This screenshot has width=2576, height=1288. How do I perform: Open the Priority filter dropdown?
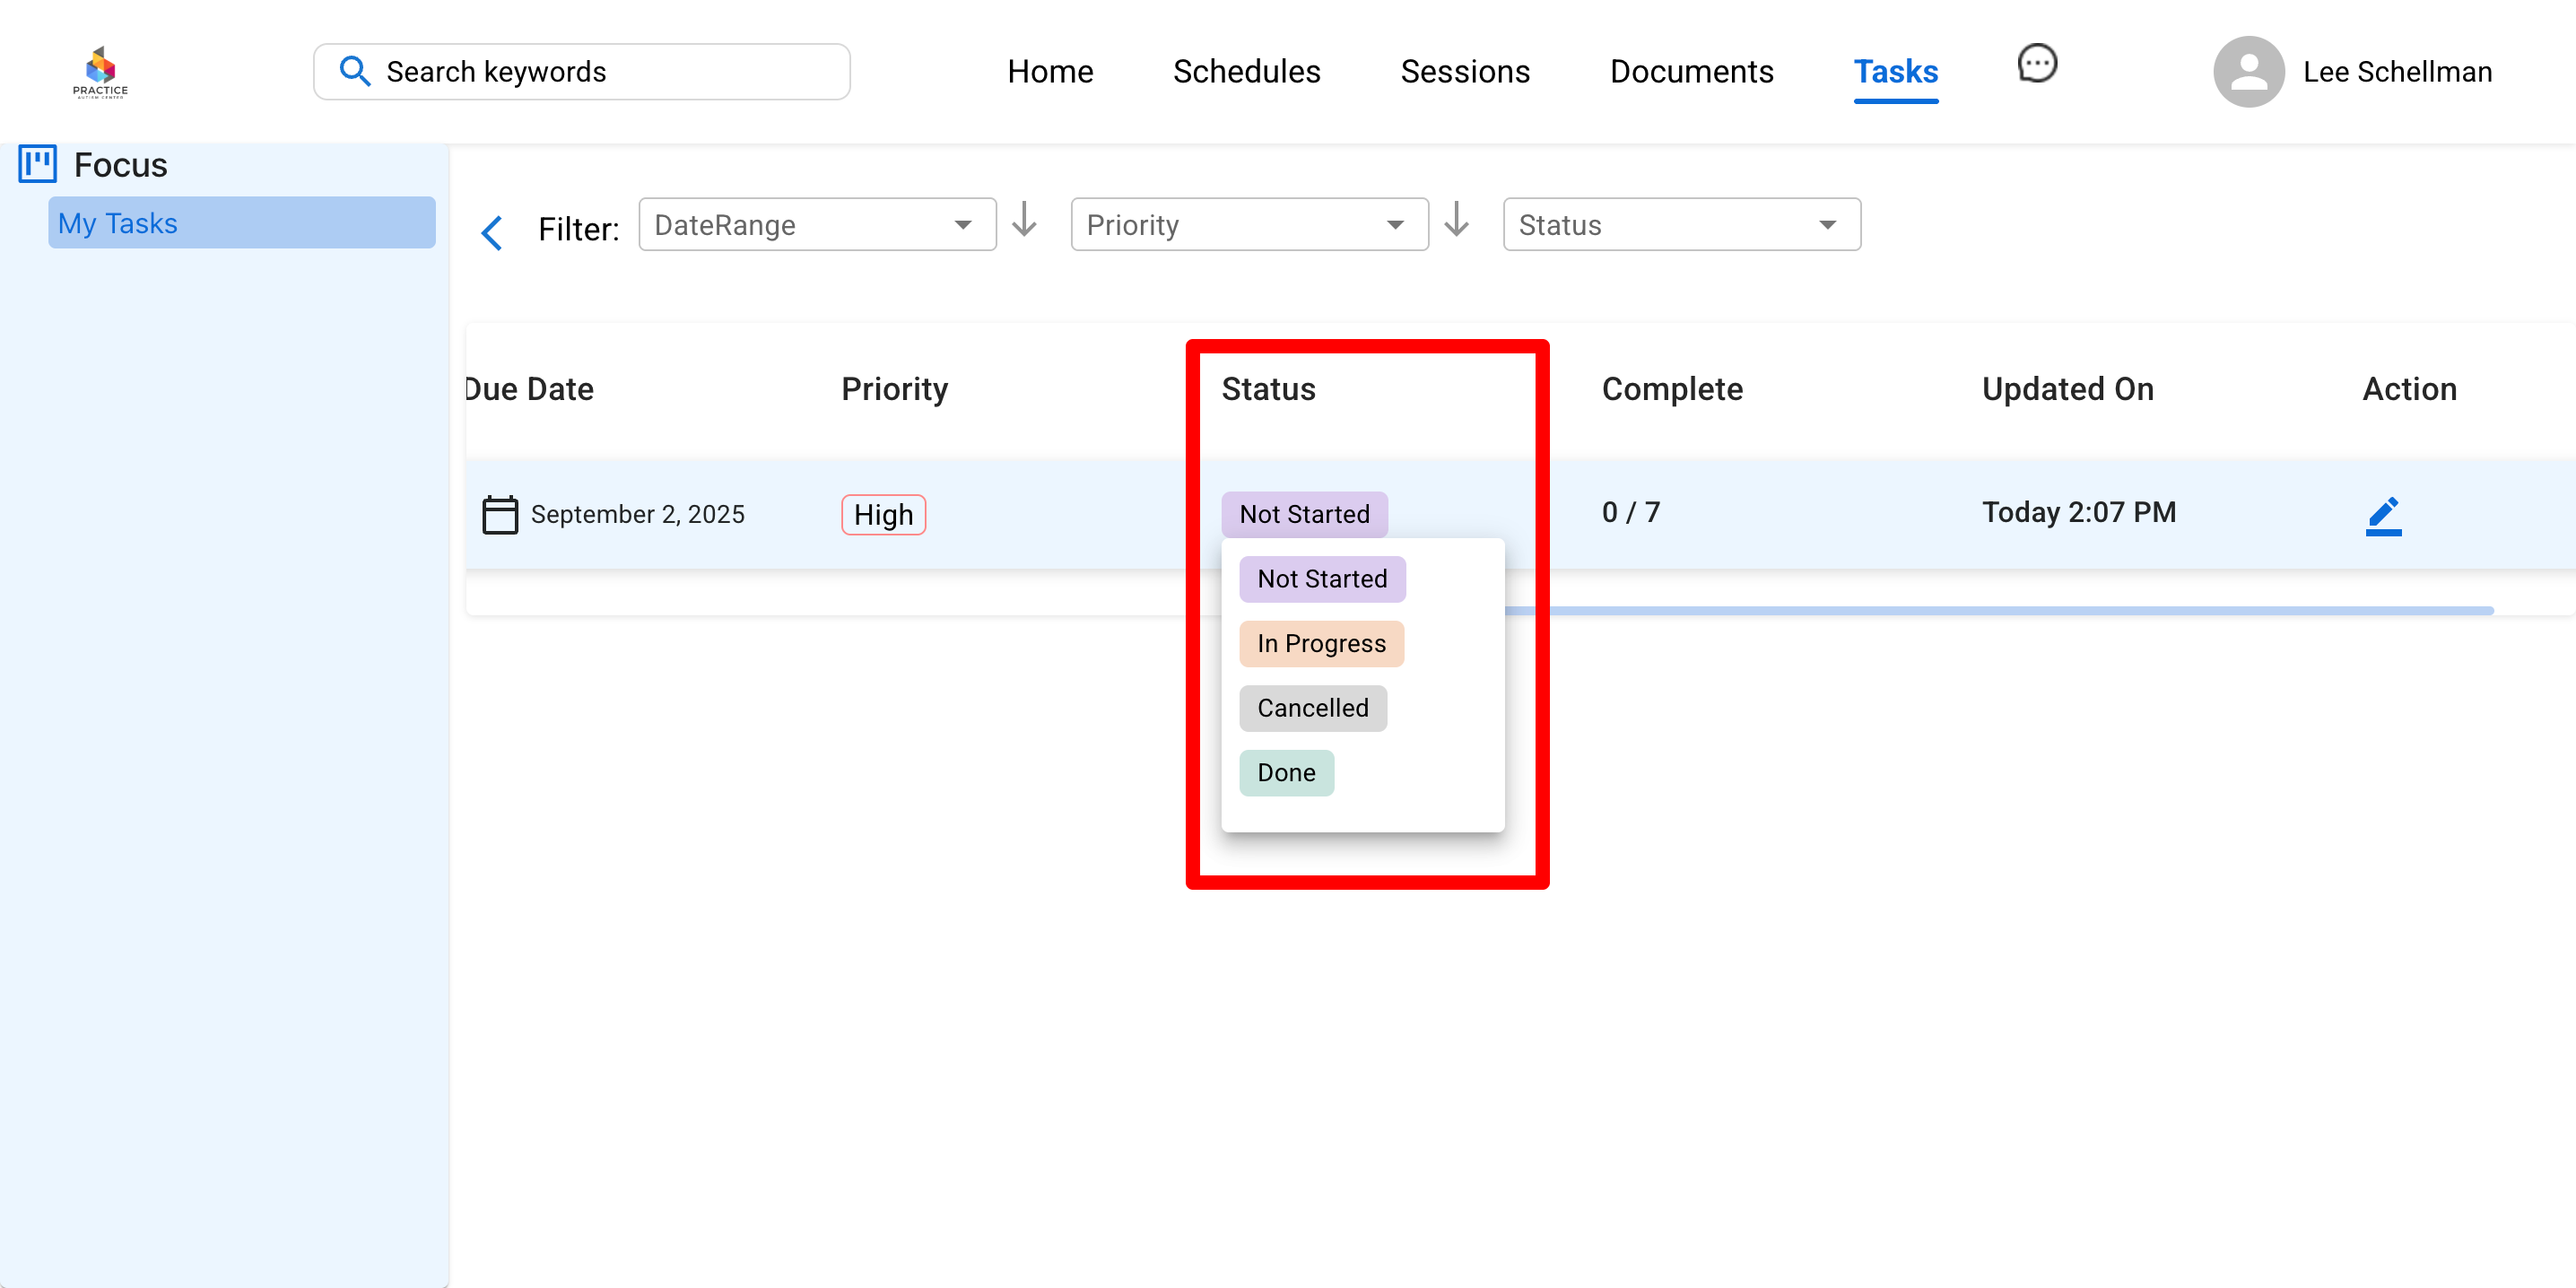1249,225
